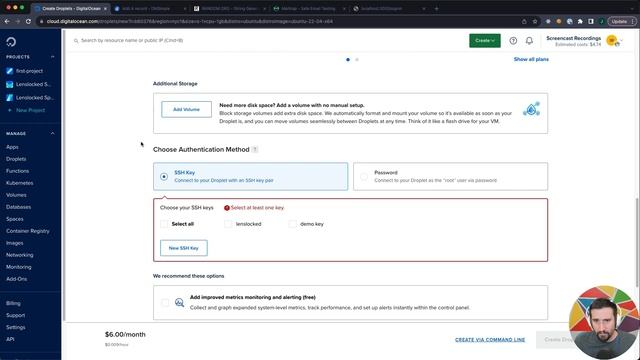640x360 pixels.
Task: Open the Chrome profile avatar
Action: point(601,21)
